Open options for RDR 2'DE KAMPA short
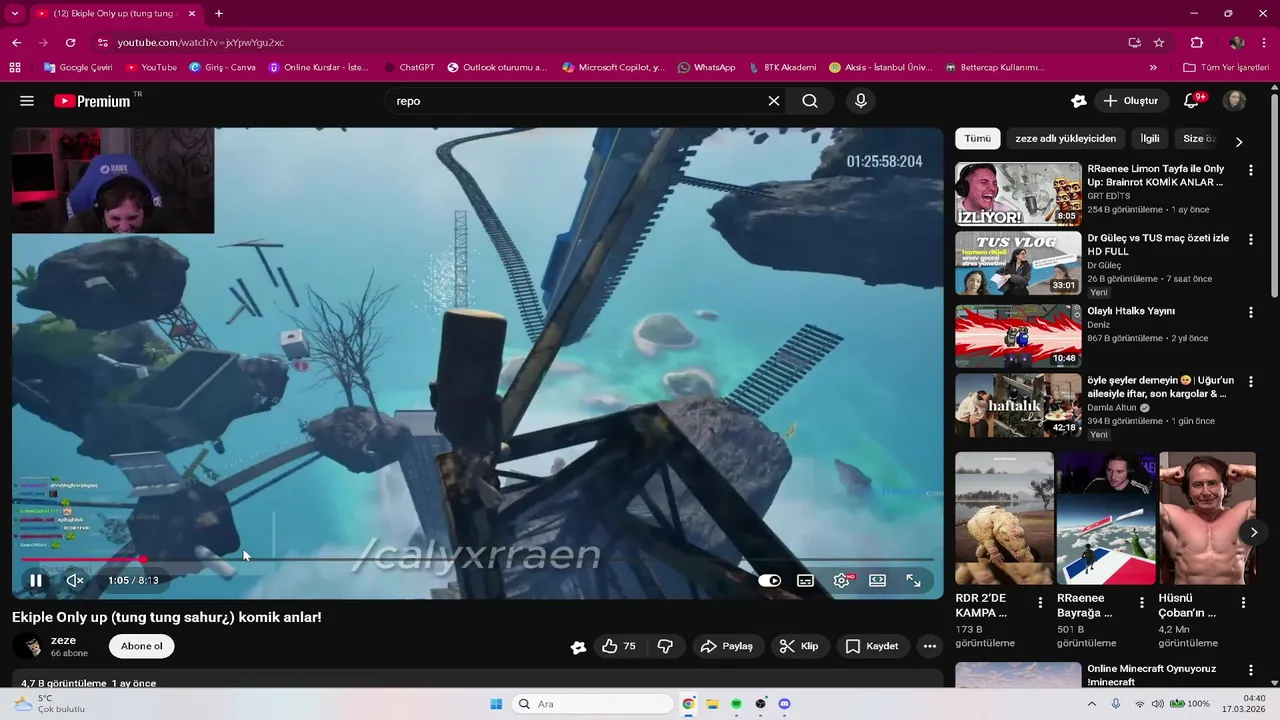 [x=1040, y=603]
